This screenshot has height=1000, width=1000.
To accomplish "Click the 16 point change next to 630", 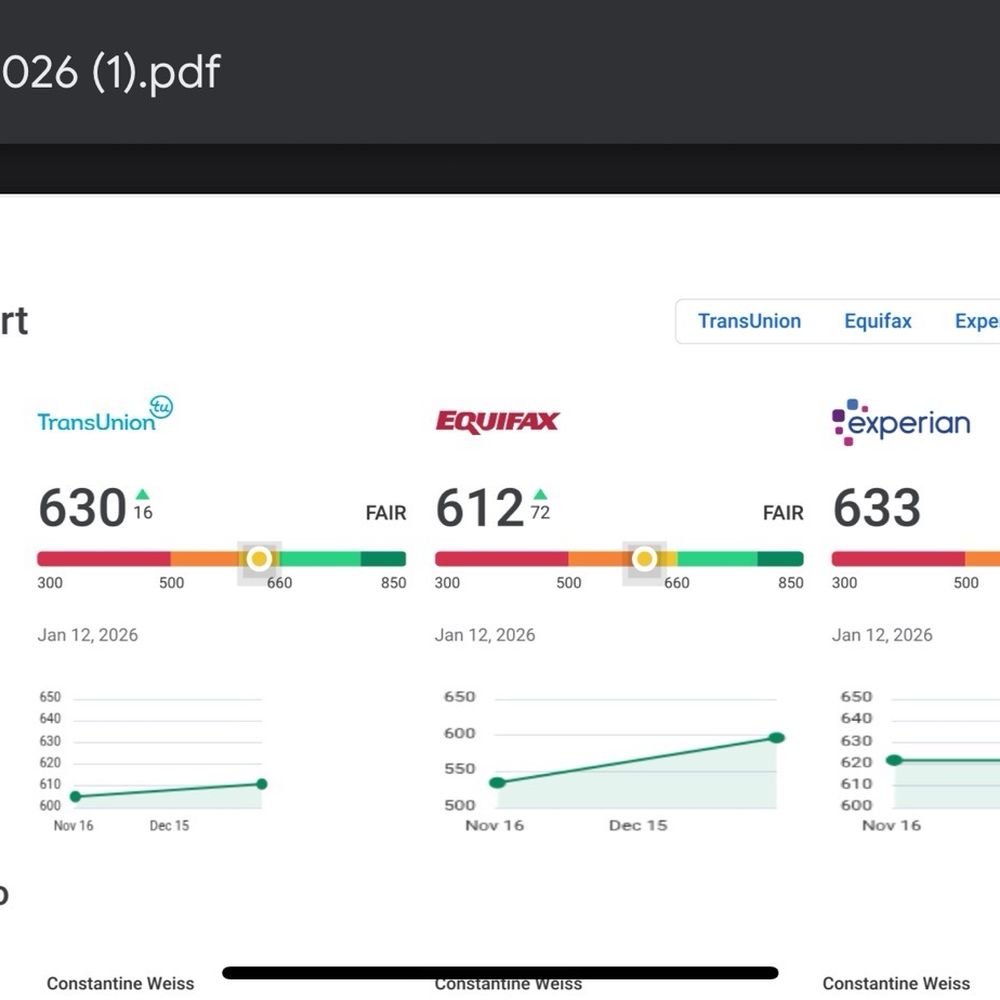I will [x=143, y=513].
